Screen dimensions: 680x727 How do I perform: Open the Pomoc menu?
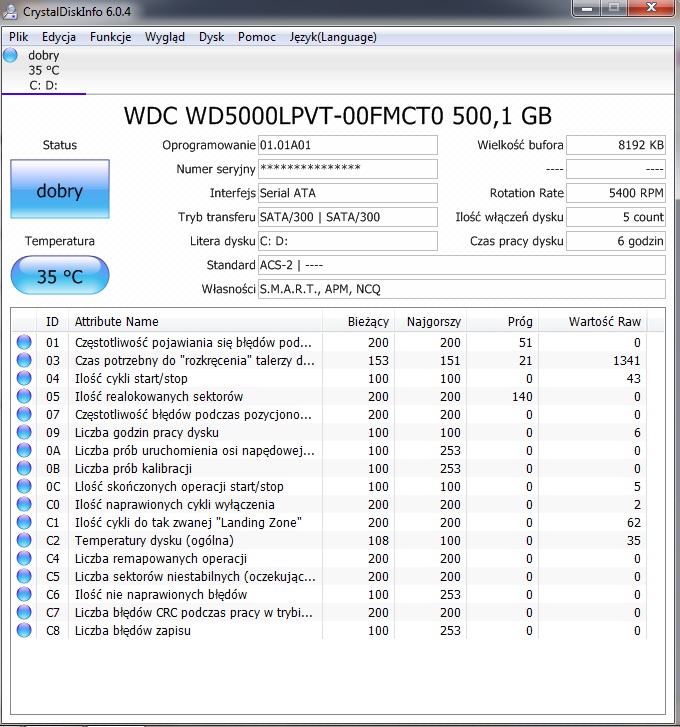pyautogui.click(x=257, y=37)
